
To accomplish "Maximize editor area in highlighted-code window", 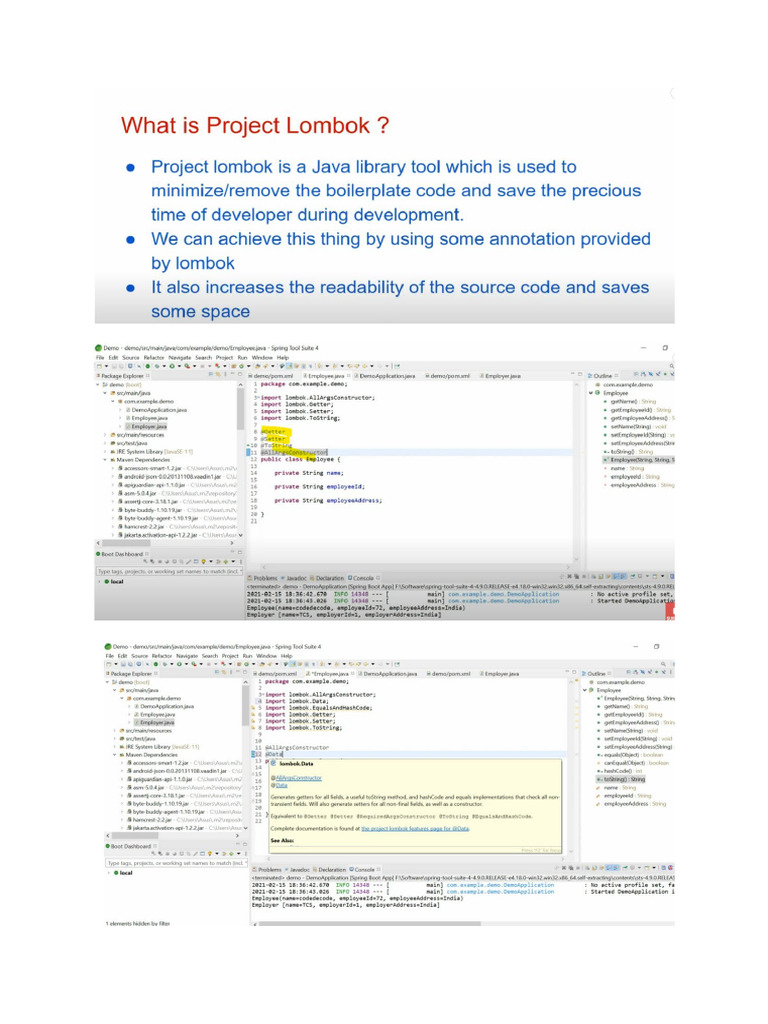I will point(579,375).
